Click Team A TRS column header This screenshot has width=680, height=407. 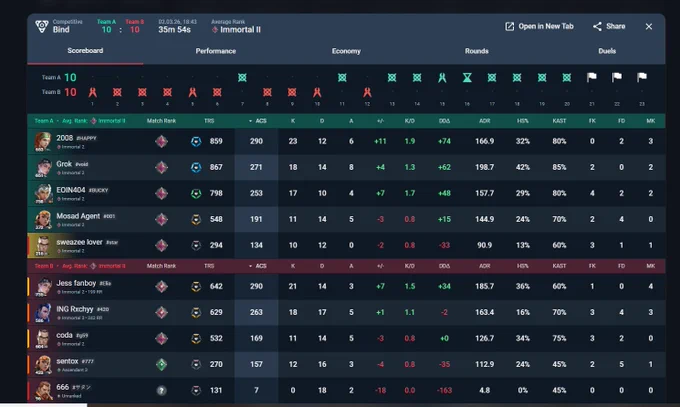click(209, 121)
